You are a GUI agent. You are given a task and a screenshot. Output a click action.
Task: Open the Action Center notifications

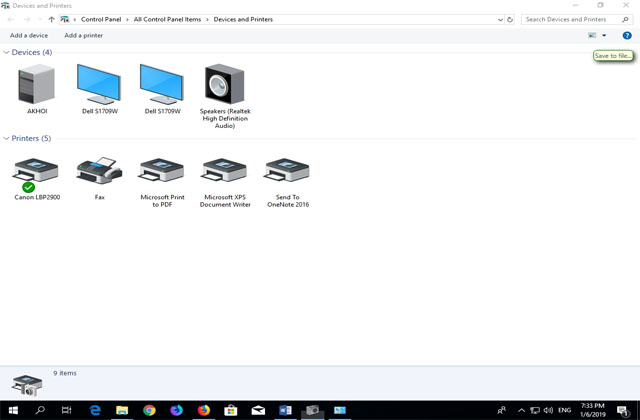(x=622, y=411)
